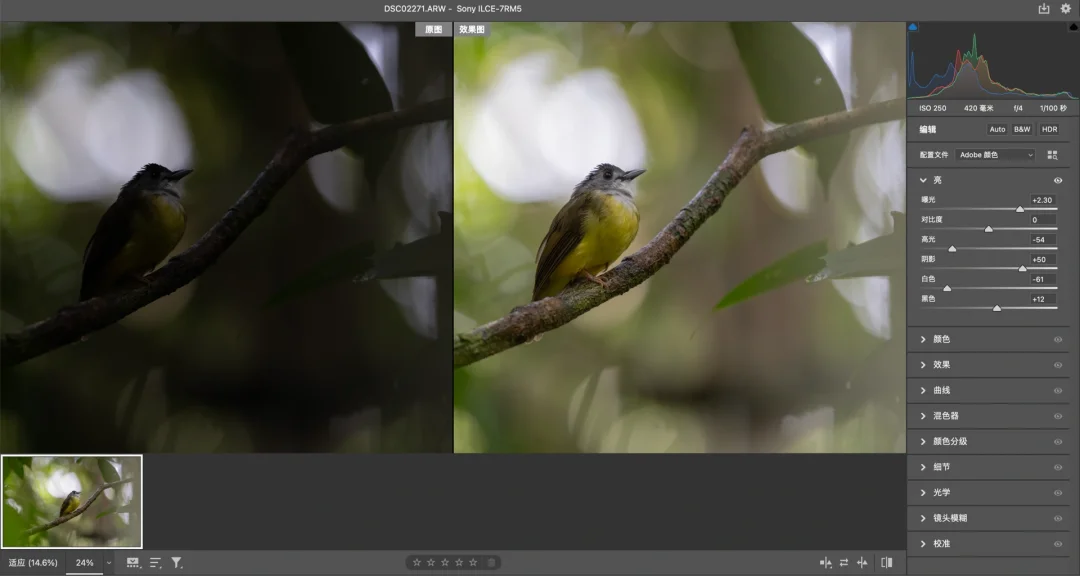This screenshot has height=576, width=1080.
Task: Select the bird photo filmstrip thumbnail
Action: [72, 501]
